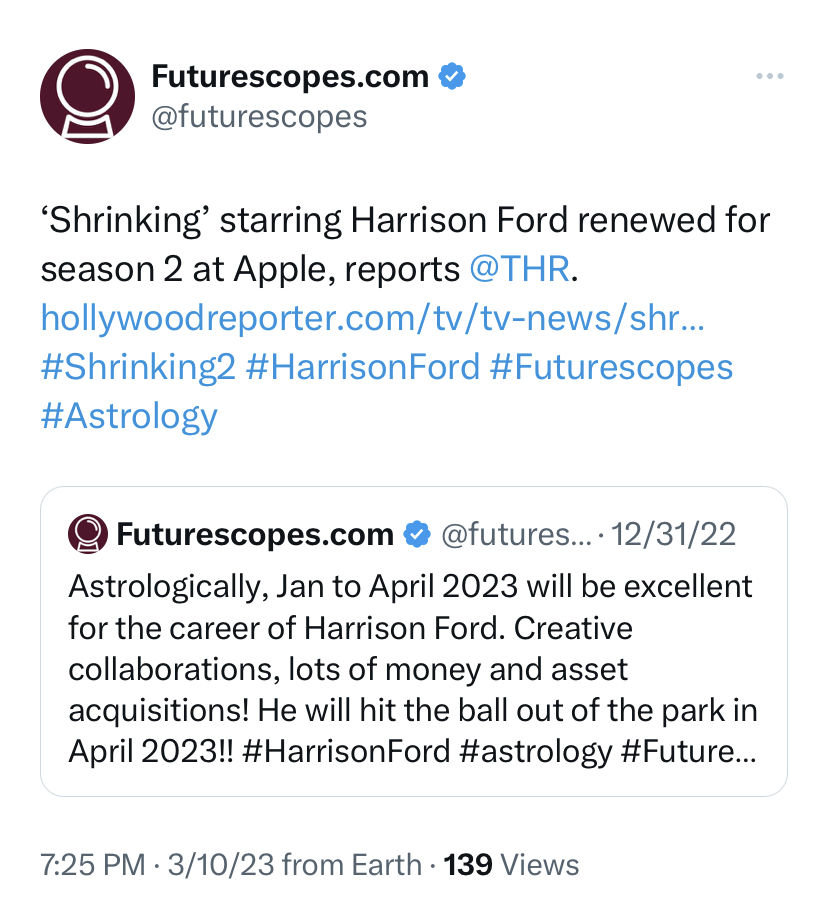Click the 12/31/22 date on quoted tweet
Screen dimensions: 828x900
point(673,534)
